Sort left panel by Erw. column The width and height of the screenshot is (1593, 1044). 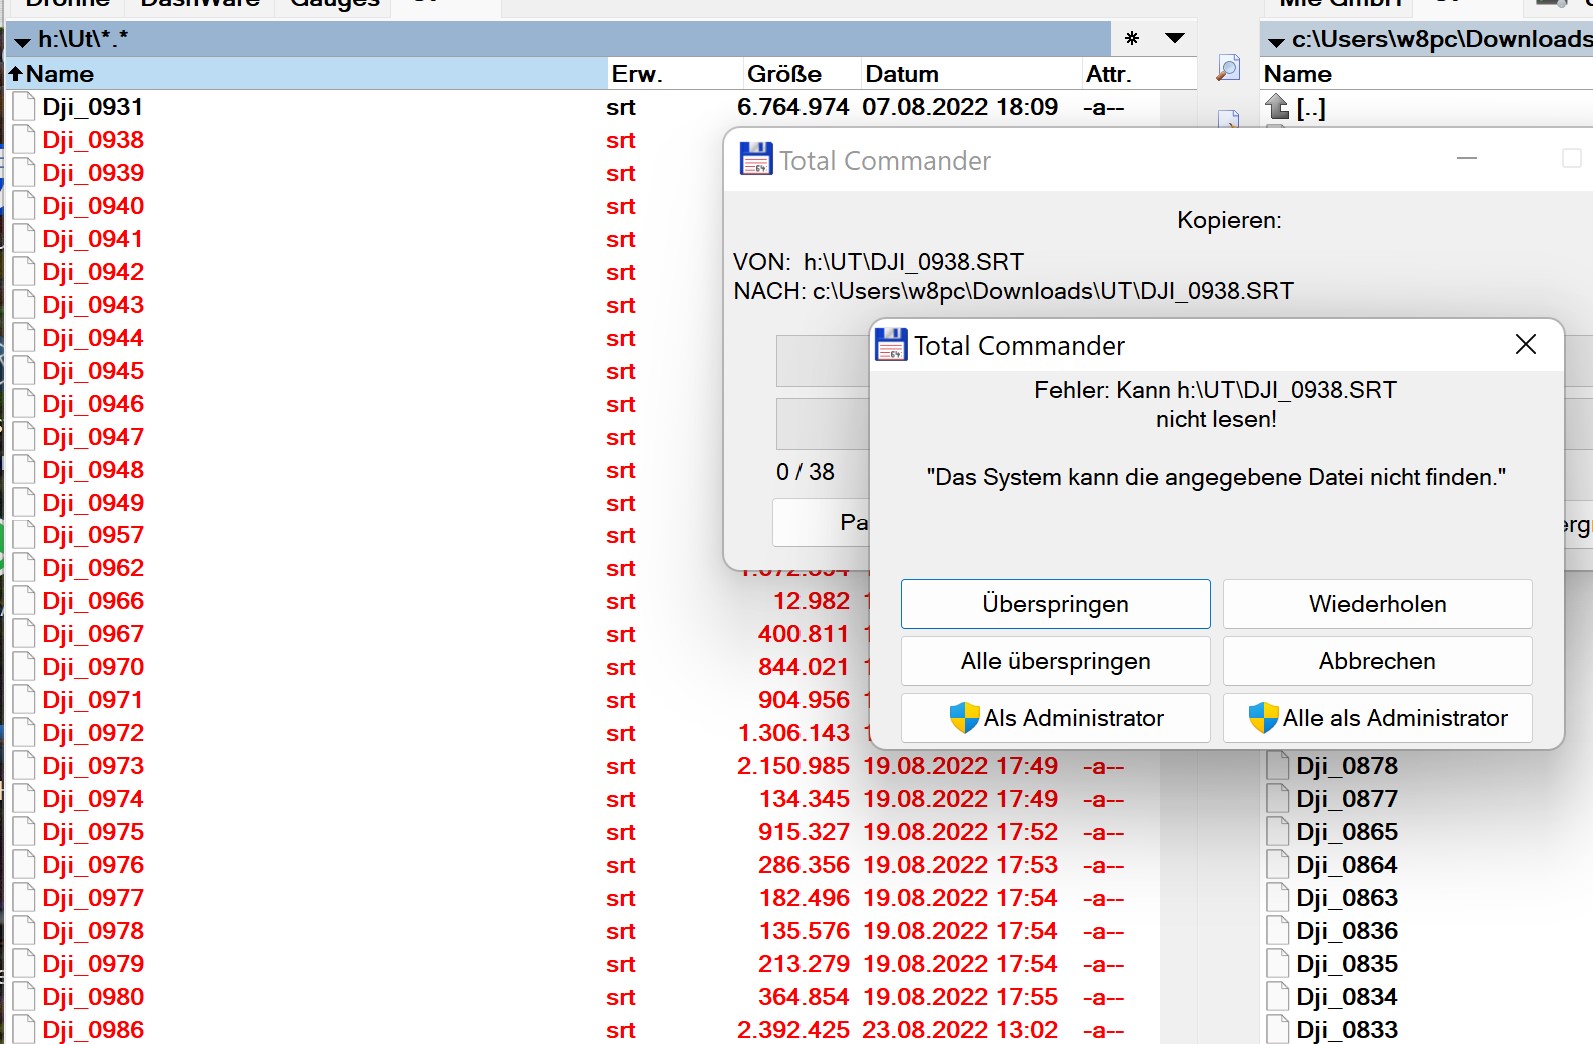pyautogui.click(x=674, y=74)
